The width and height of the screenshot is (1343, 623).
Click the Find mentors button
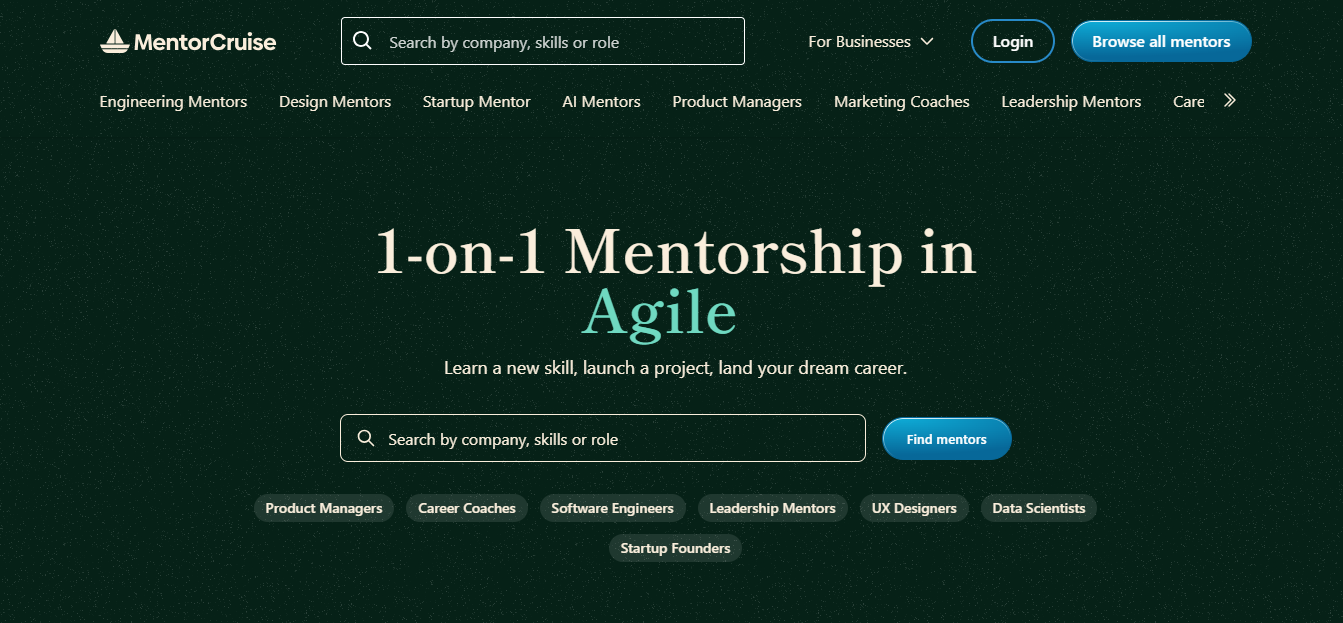point(946,439)
